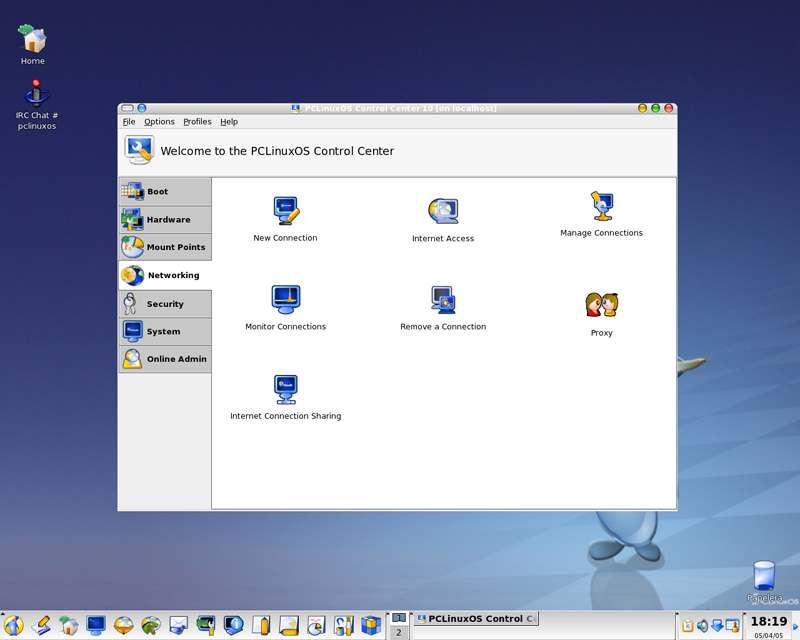Launch the presentation slide taskbar icon
The width and height of the screenshot is (800, 640).
click(x=289, y=625)
